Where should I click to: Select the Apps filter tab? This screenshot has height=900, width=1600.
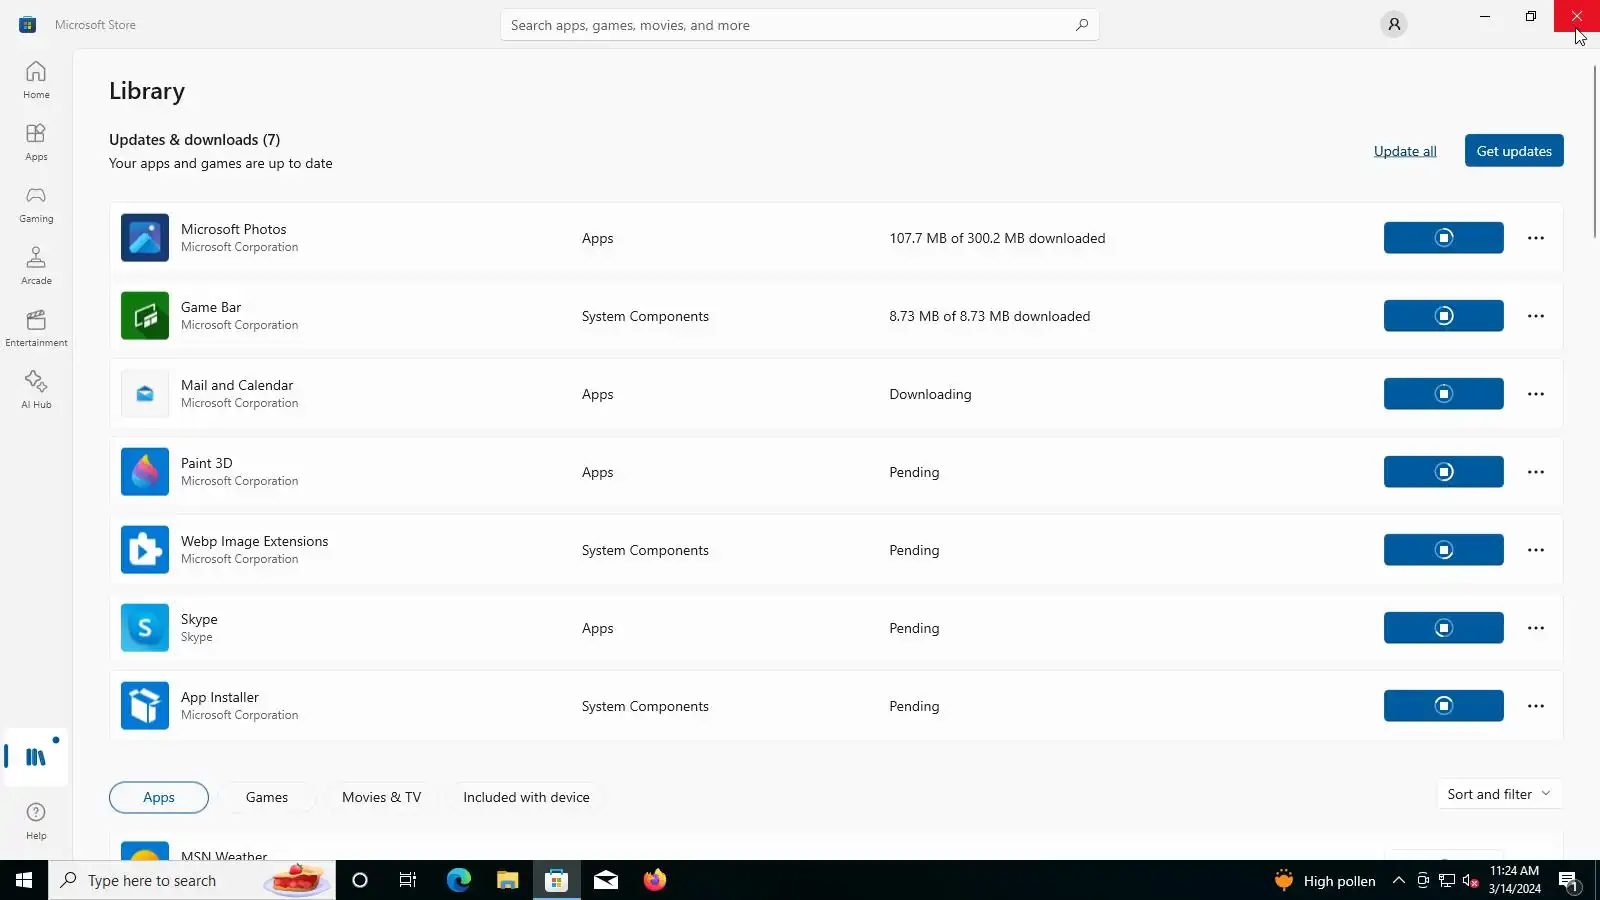pyautogui.click(x=159, y=797)
